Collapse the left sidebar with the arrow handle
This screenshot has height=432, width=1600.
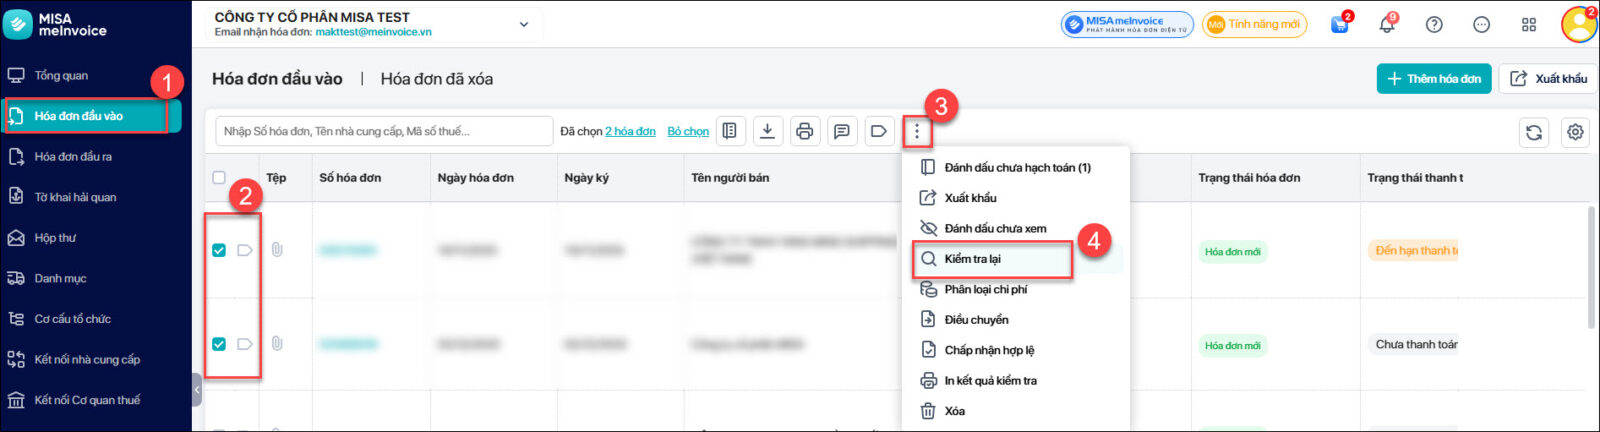pos(197,389)
